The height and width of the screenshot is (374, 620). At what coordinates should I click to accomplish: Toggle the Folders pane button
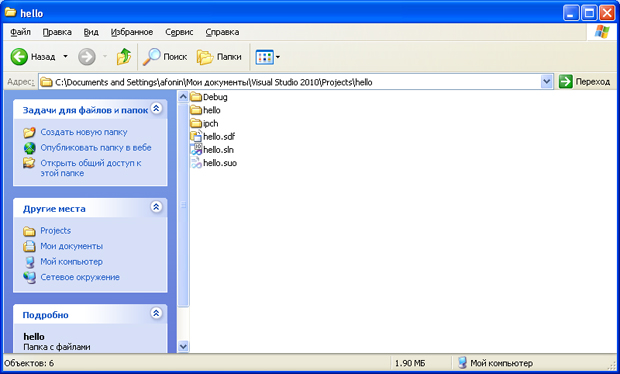tap(219, 57)
